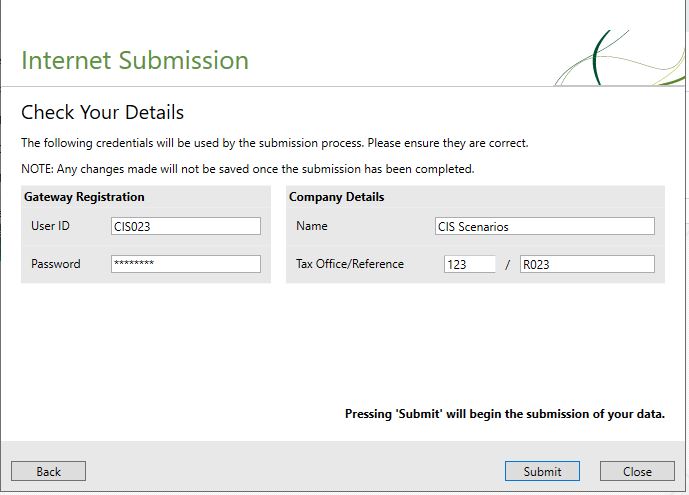
Task: Select the masked Password input field
Action: 186,264
